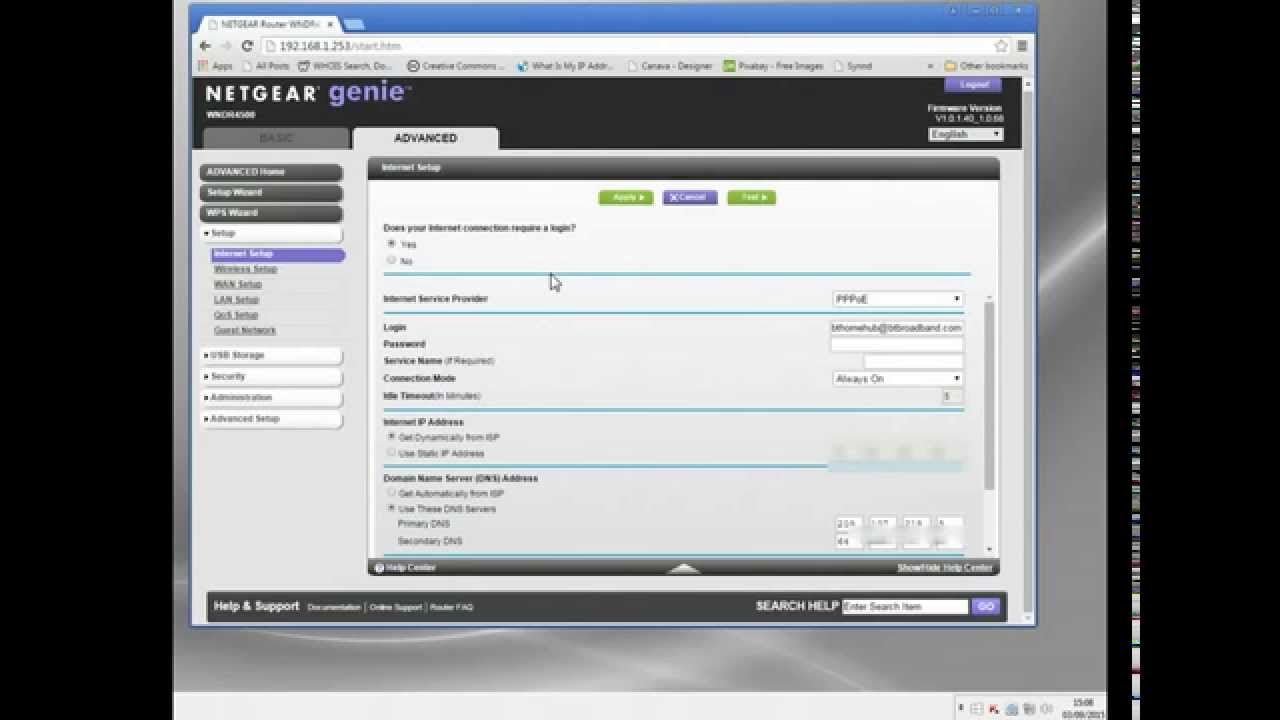The width and height of the screenshot is (1280, 720).
Task: Switch to the ADVANCED tab
Action: pyautogui.click(x=426, y=138)
